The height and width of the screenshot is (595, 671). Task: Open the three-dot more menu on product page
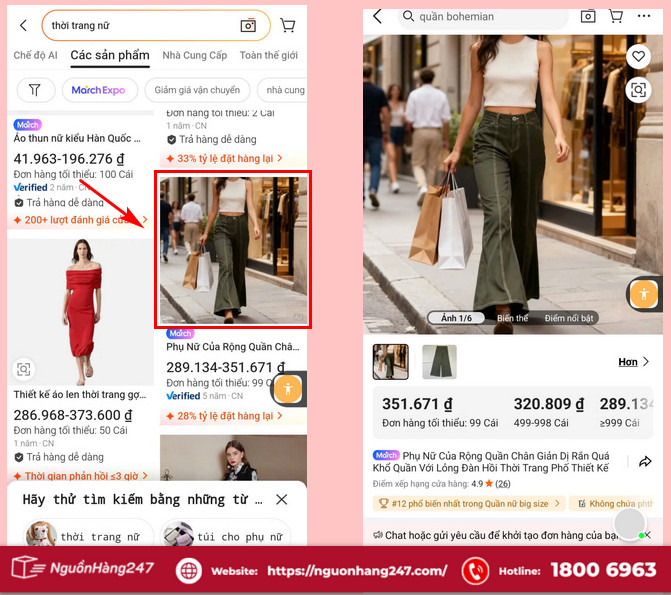pos(643,16)
